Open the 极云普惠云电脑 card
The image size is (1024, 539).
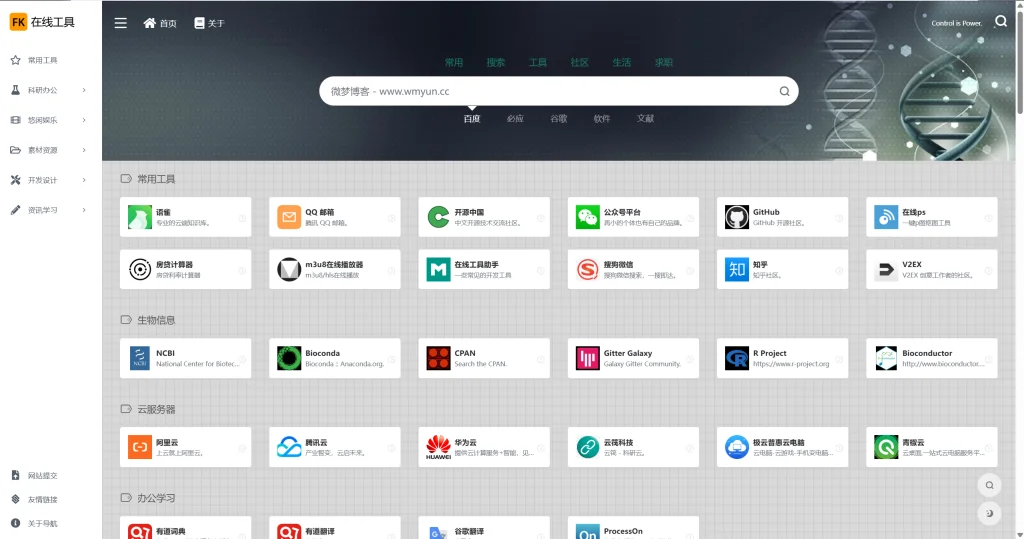point(782,447)
